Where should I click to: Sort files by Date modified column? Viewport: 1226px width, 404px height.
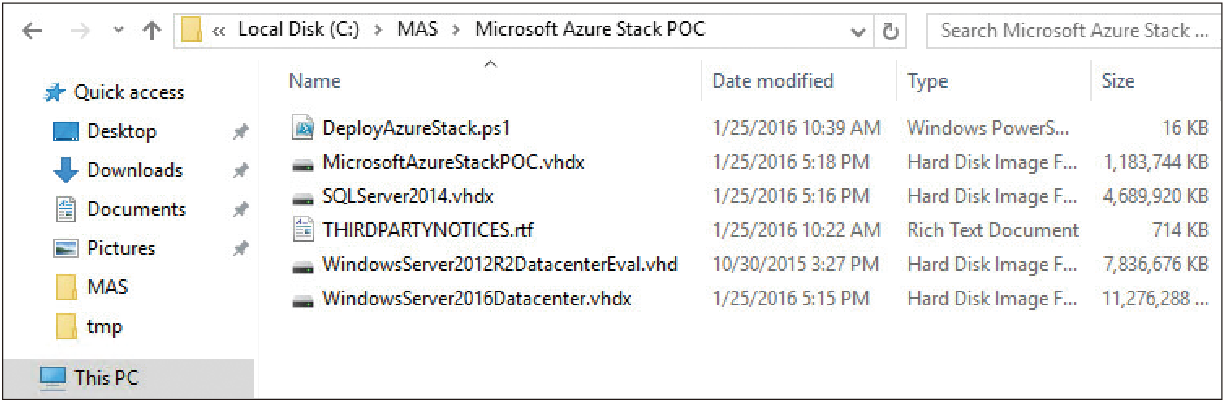(x=772, y=82)
